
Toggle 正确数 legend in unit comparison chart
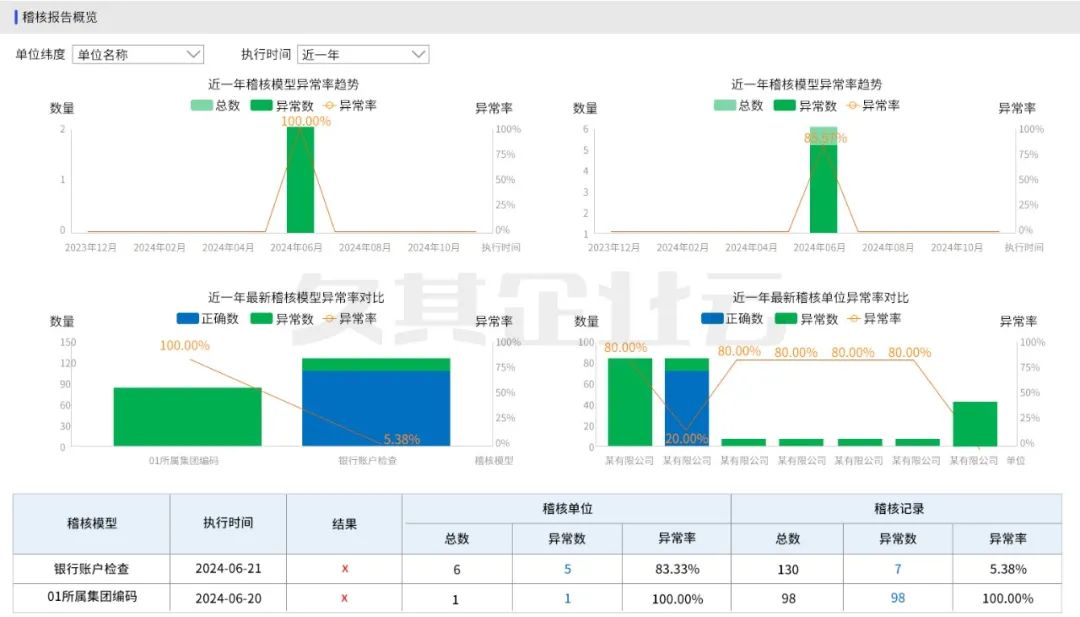point(732,319)
